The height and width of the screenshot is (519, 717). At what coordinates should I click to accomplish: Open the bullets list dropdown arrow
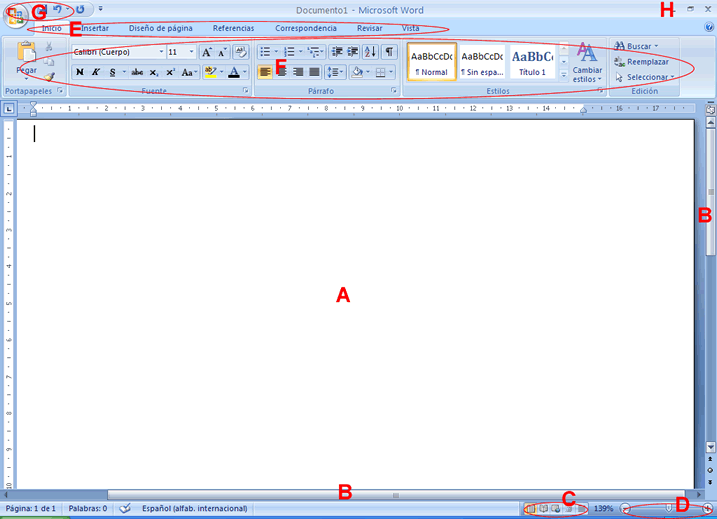pos(276,52)
